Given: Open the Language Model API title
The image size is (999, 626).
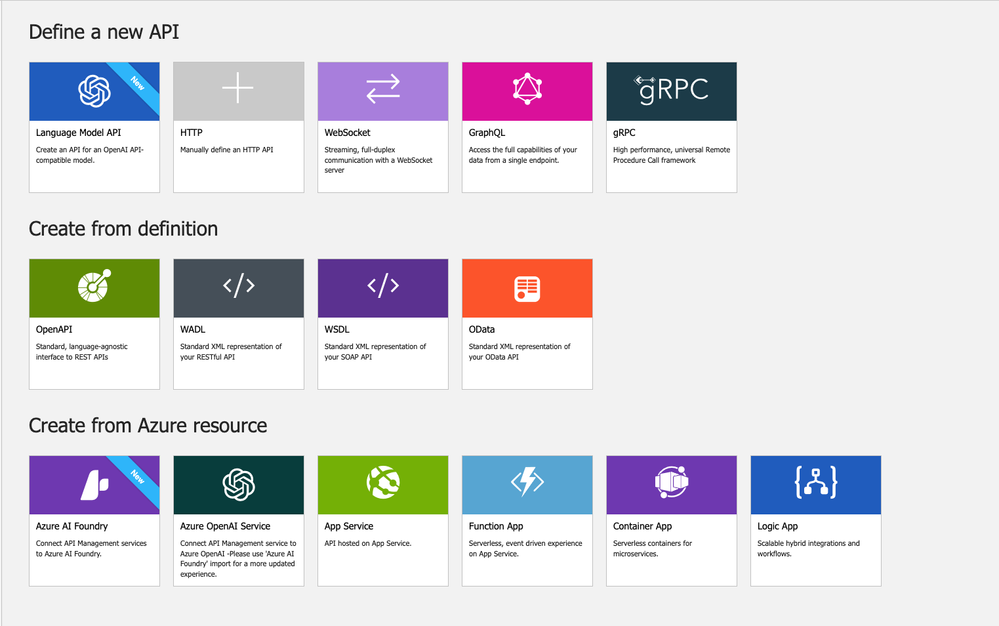Looking at the screenshot, I should pyautogui.click(x=78, y=132).
